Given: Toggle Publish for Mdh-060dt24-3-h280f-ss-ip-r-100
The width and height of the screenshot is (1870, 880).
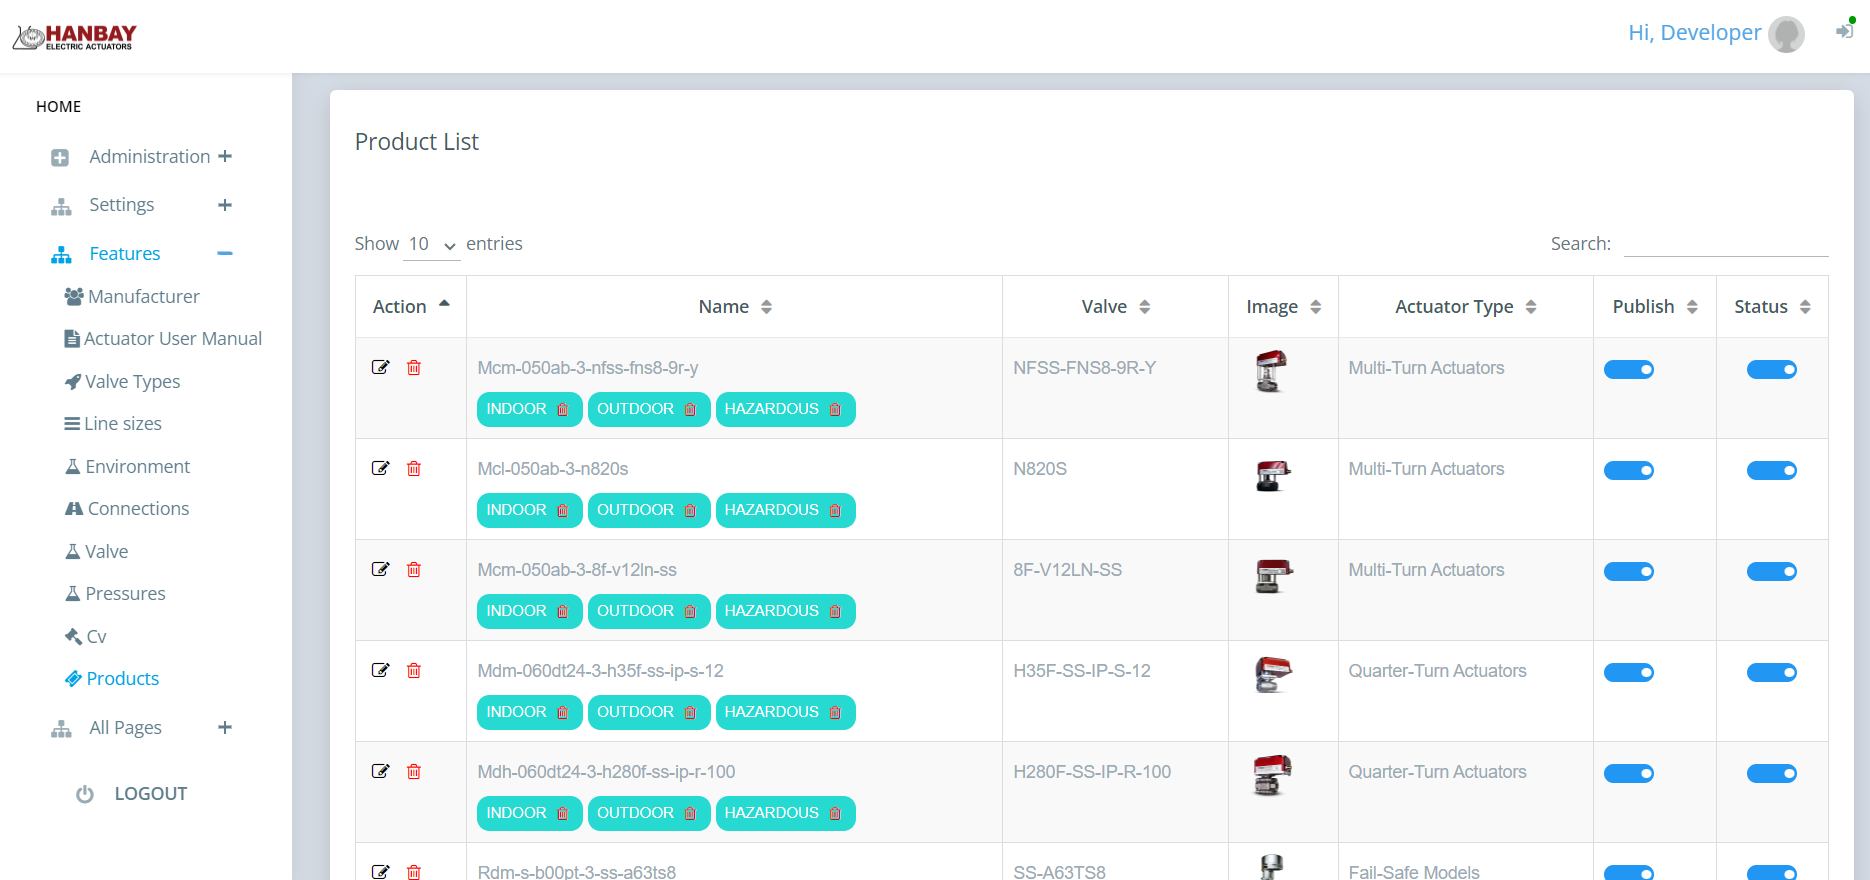Looking at the screenshot, I should 1628,774.
